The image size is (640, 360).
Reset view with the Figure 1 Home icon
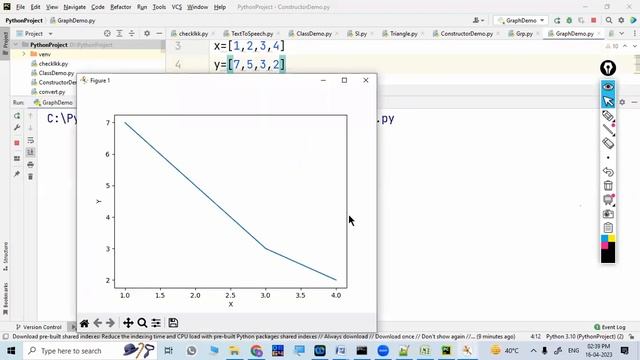click(x=84, y=323)
